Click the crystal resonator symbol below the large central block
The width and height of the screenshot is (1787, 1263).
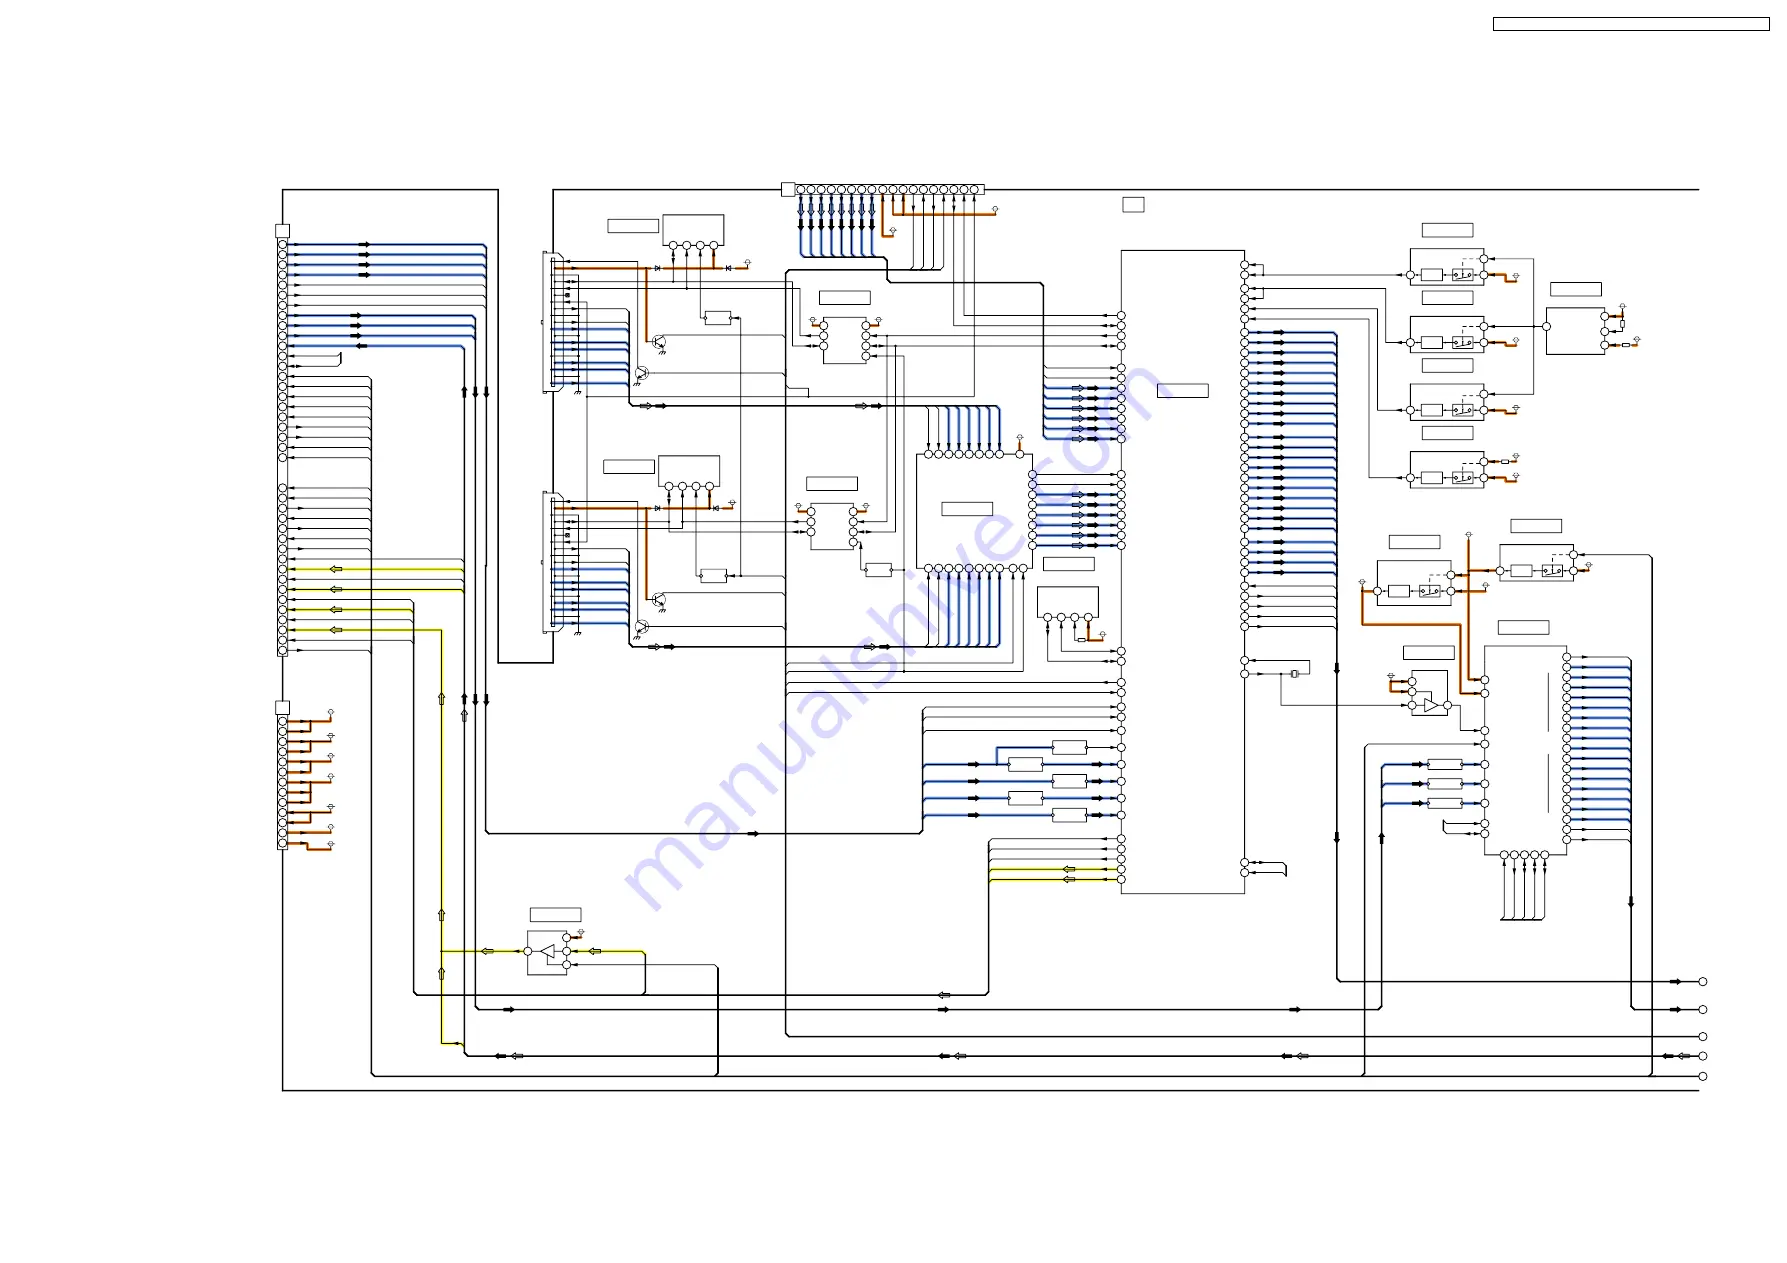(1294, 674)
